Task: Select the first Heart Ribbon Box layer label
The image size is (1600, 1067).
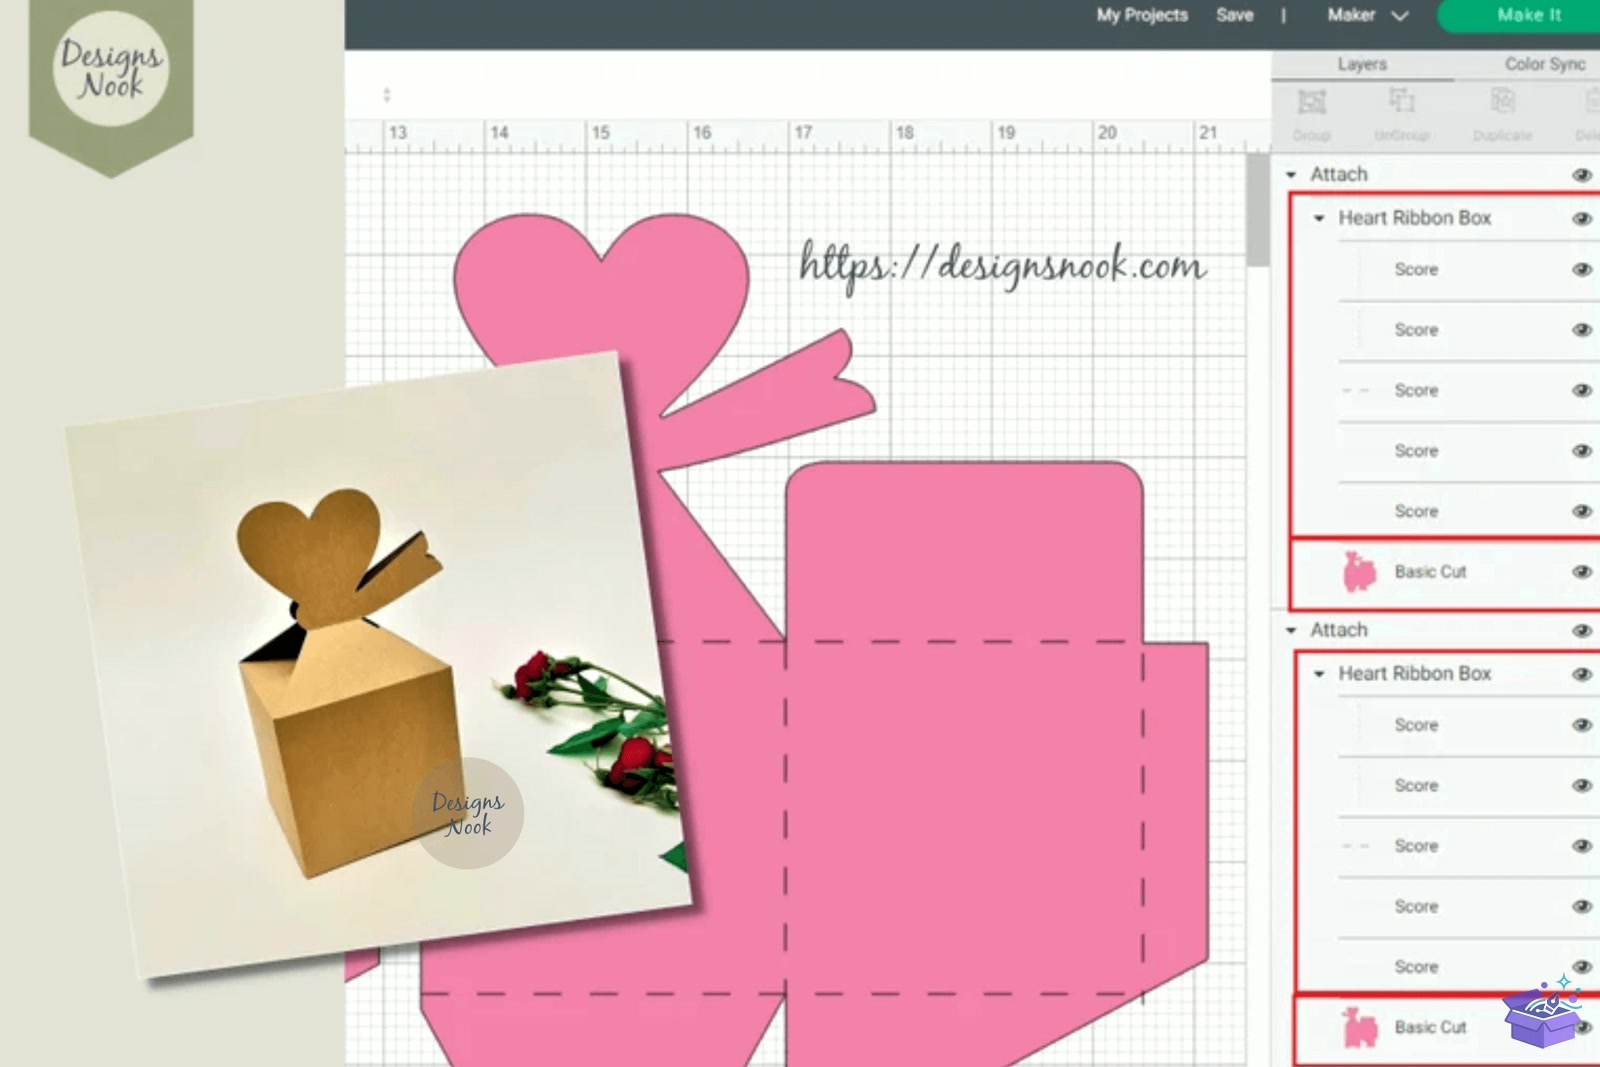Action: tap(1414, 218)
